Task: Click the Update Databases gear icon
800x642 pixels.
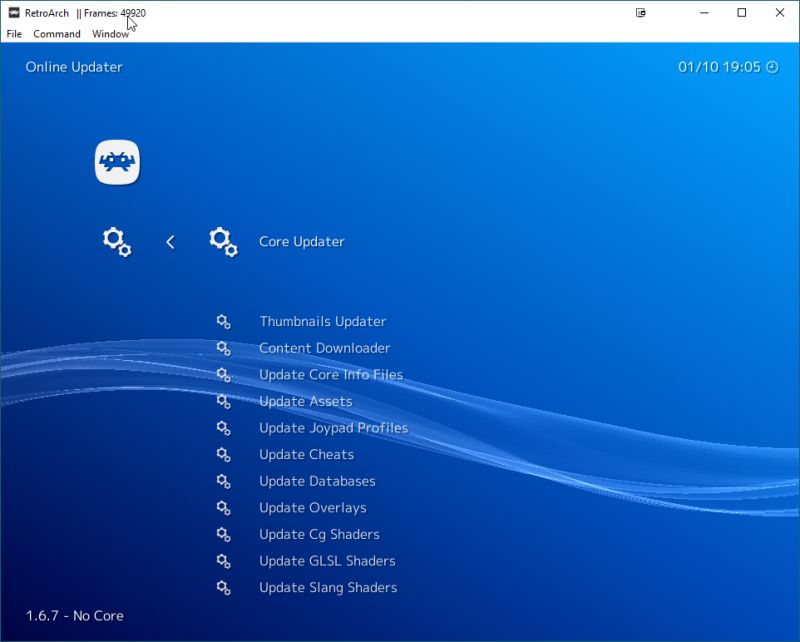Action: coord(224,481)
